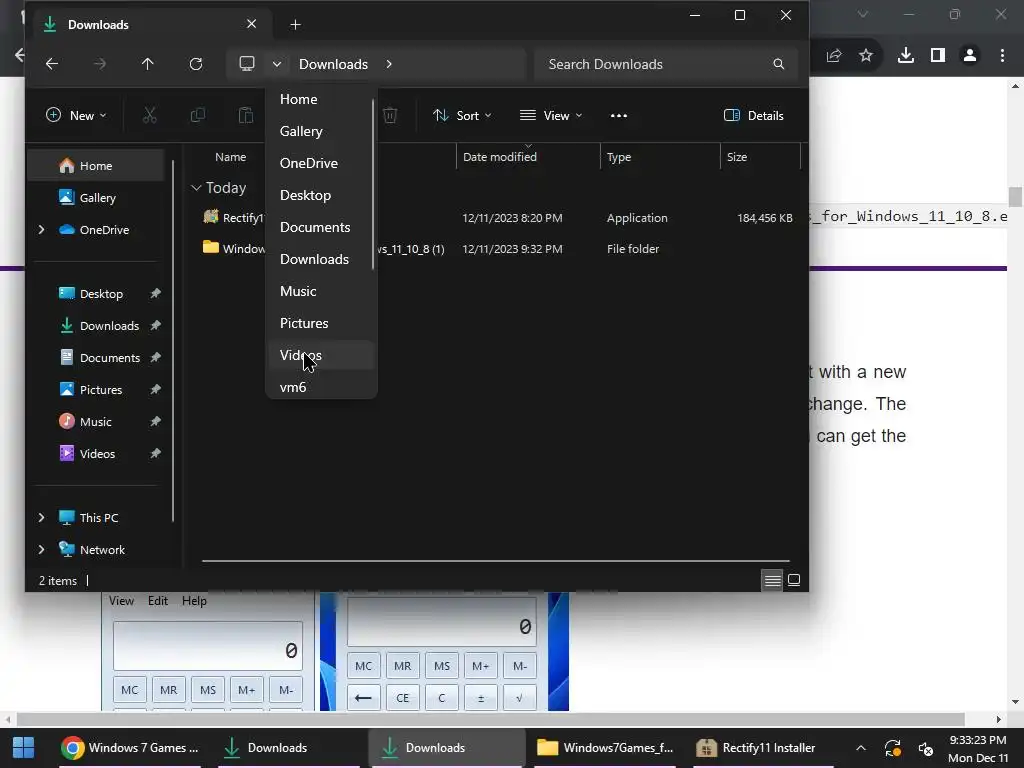1024x768 pixels.
Task: Select Documents in the dropdown list
Action: click(321, 227)
